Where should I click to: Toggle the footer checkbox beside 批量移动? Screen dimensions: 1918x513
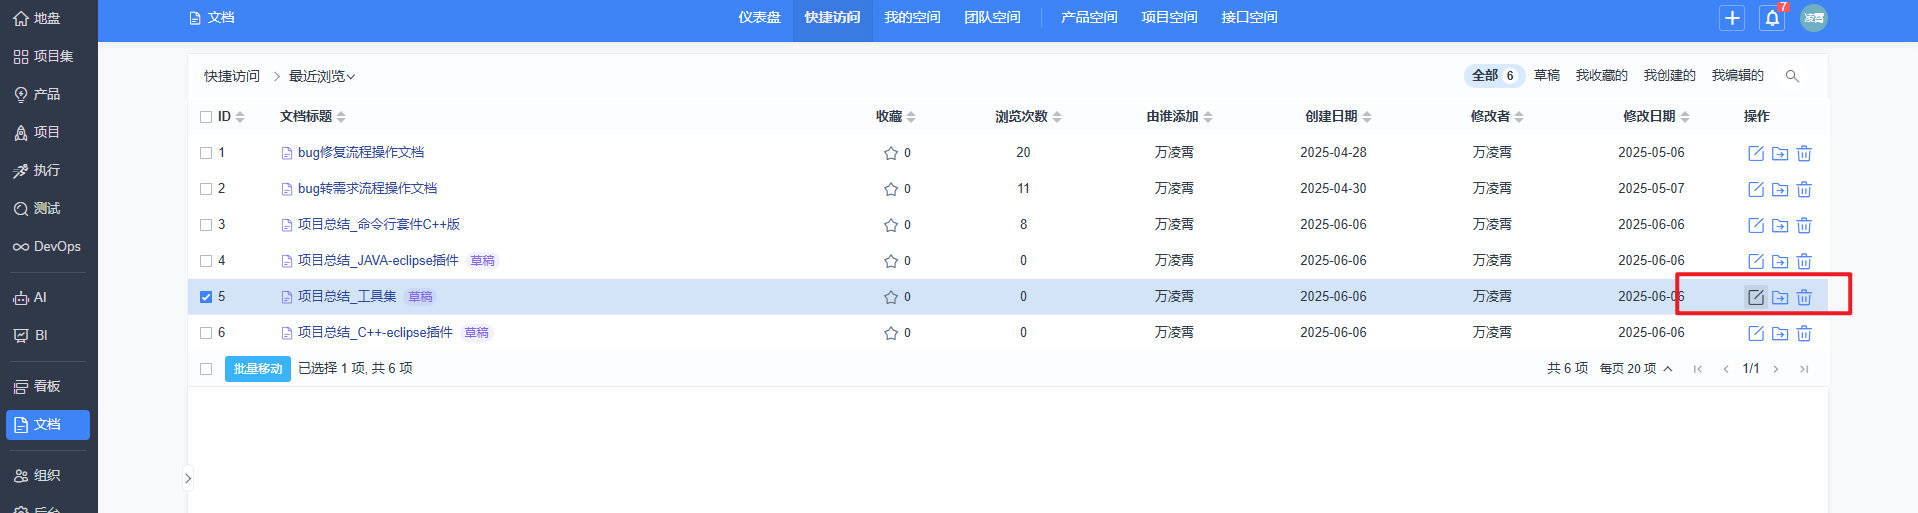(x=206, y=369)
